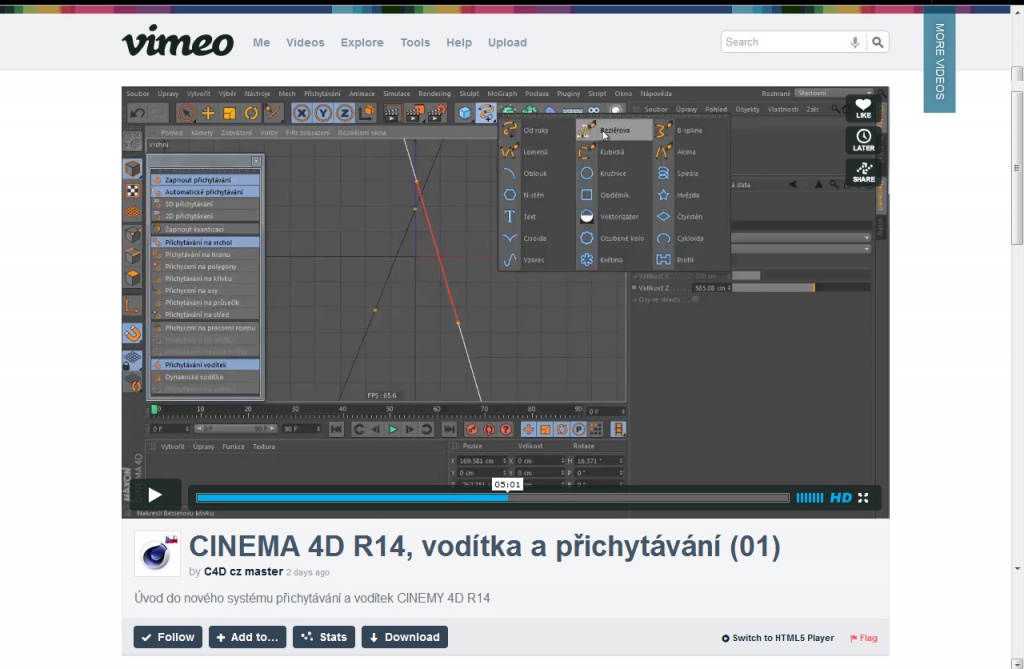Viewport: 1024px width, 669px height.
Task: Click the magnet snapping icon in sidebar
Action: tap(133, 333)
